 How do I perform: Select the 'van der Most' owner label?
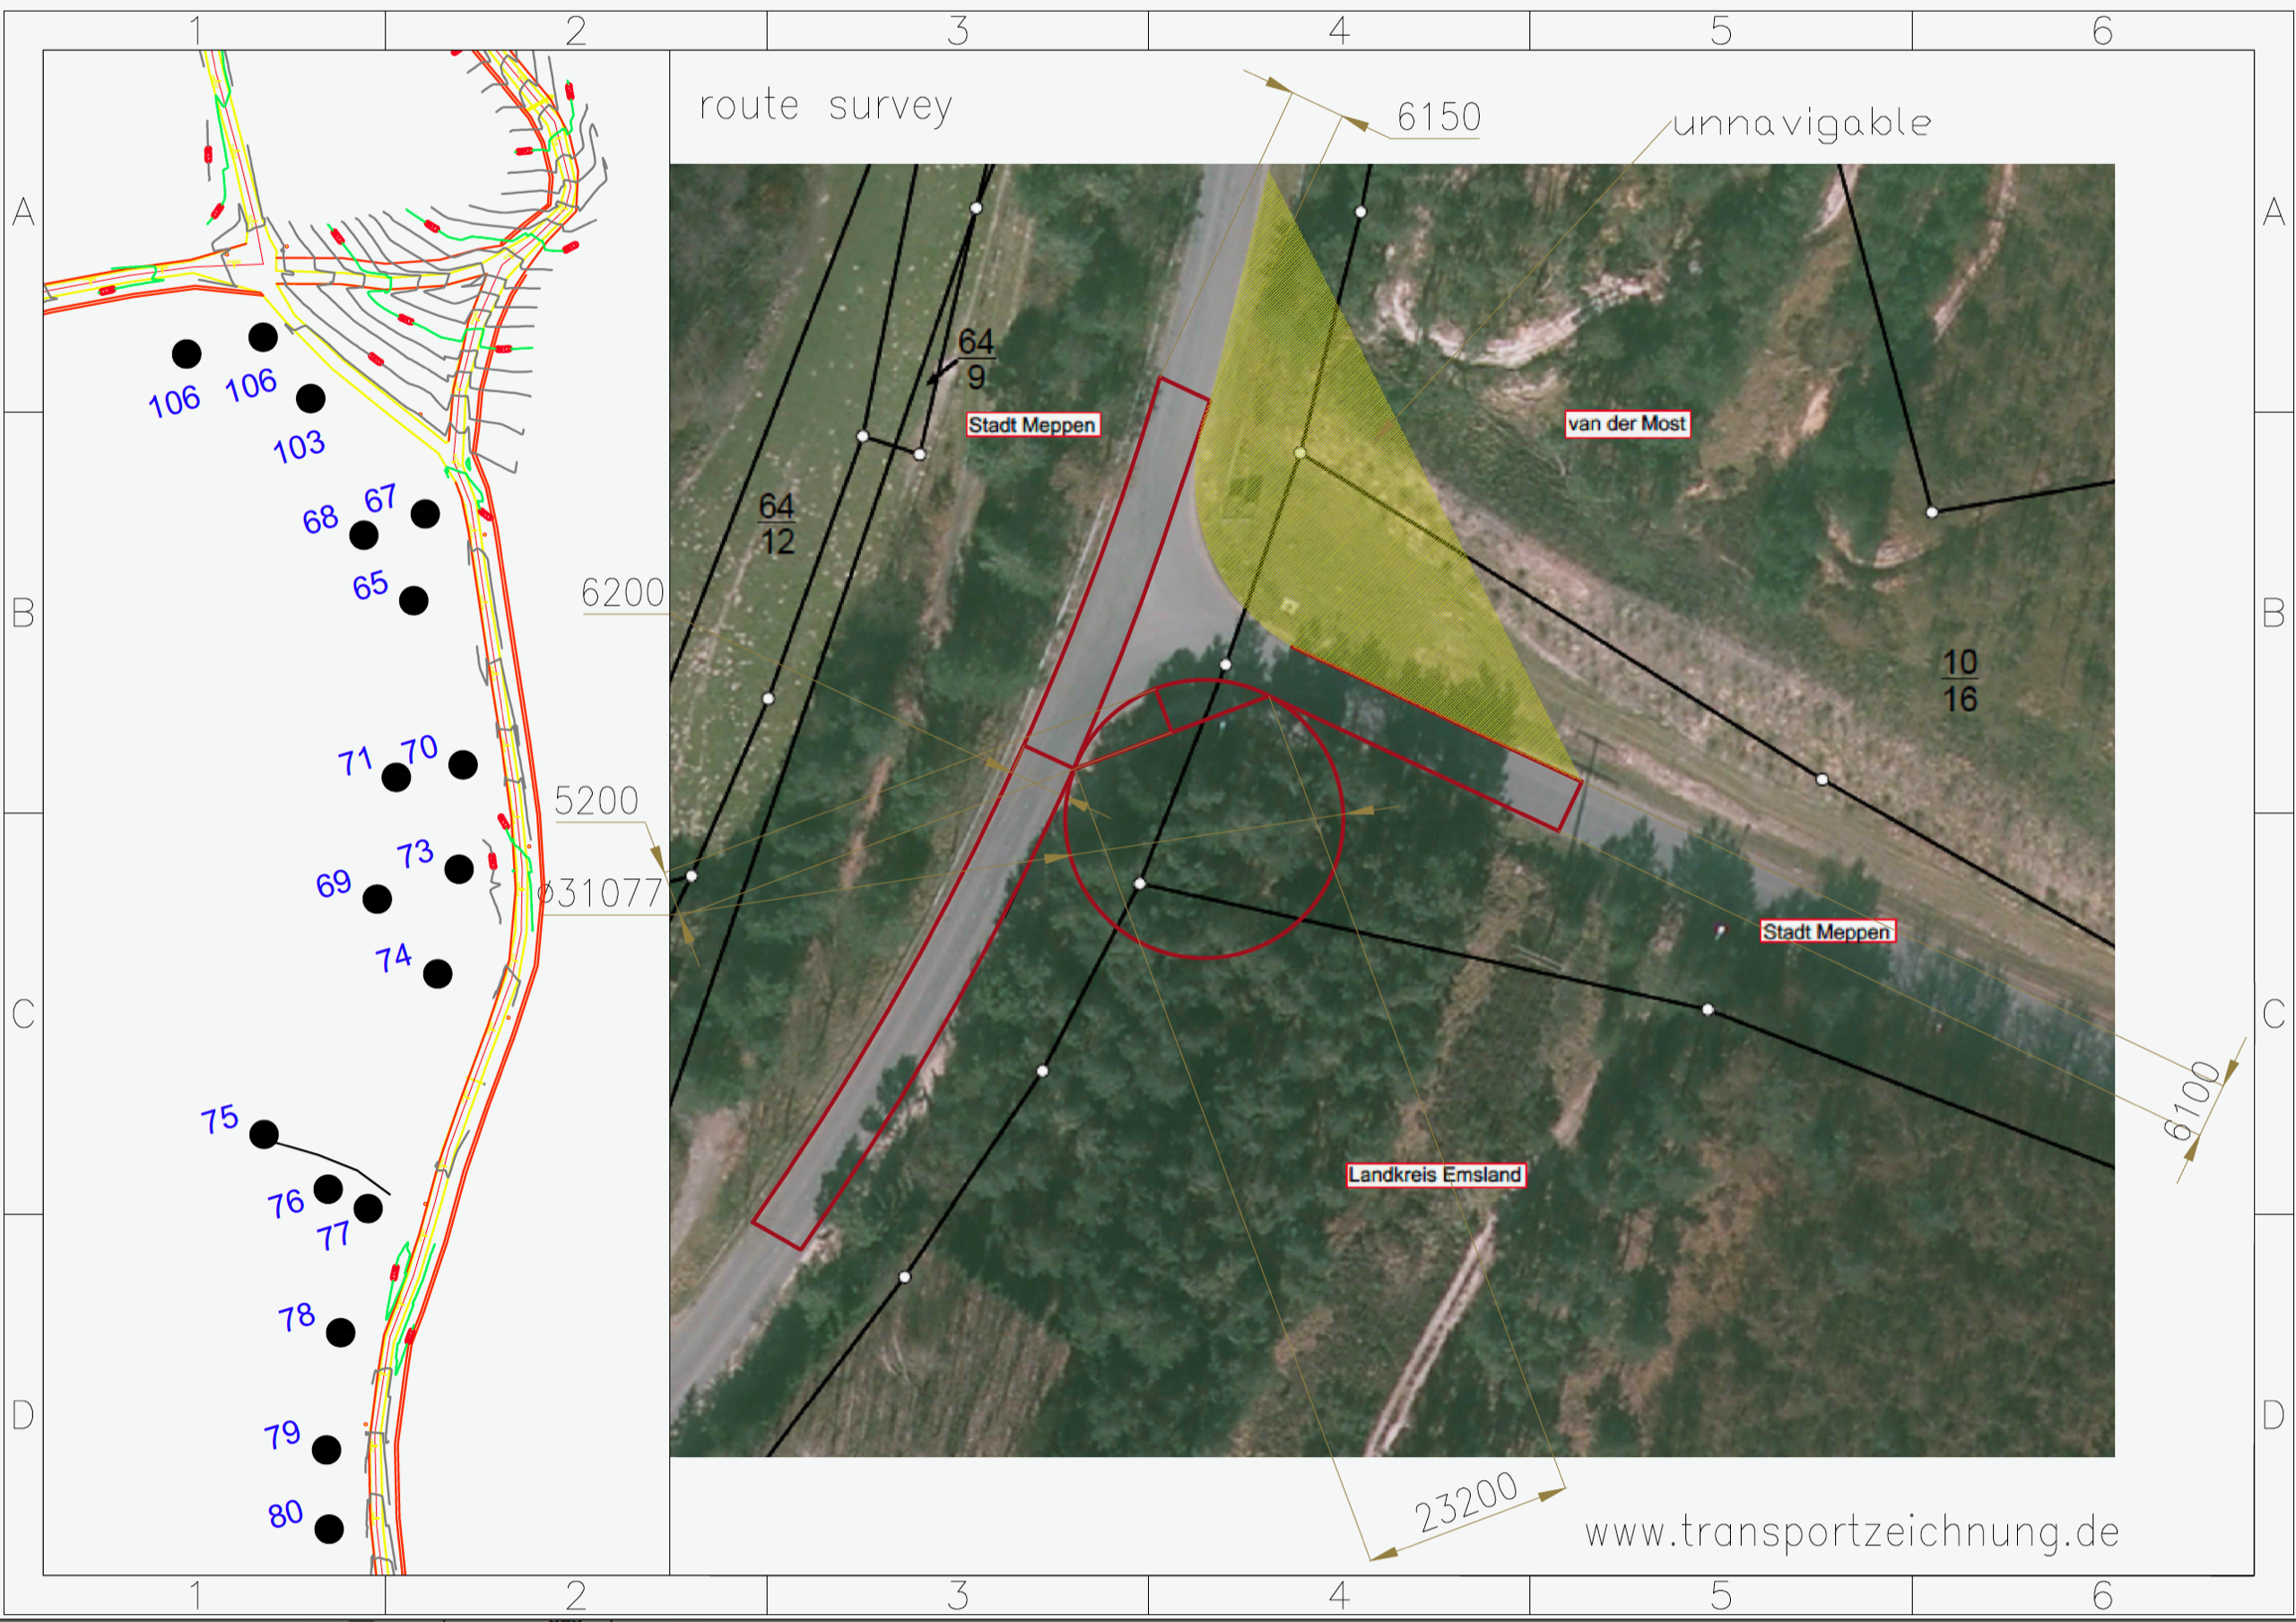point(1627,424)
